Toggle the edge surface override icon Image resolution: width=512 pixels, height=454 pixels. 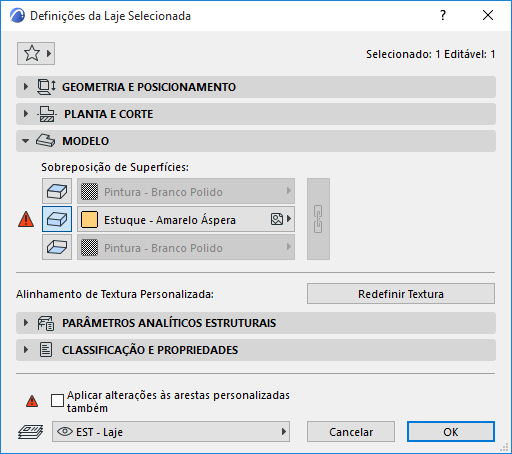(x=57, y=219)
